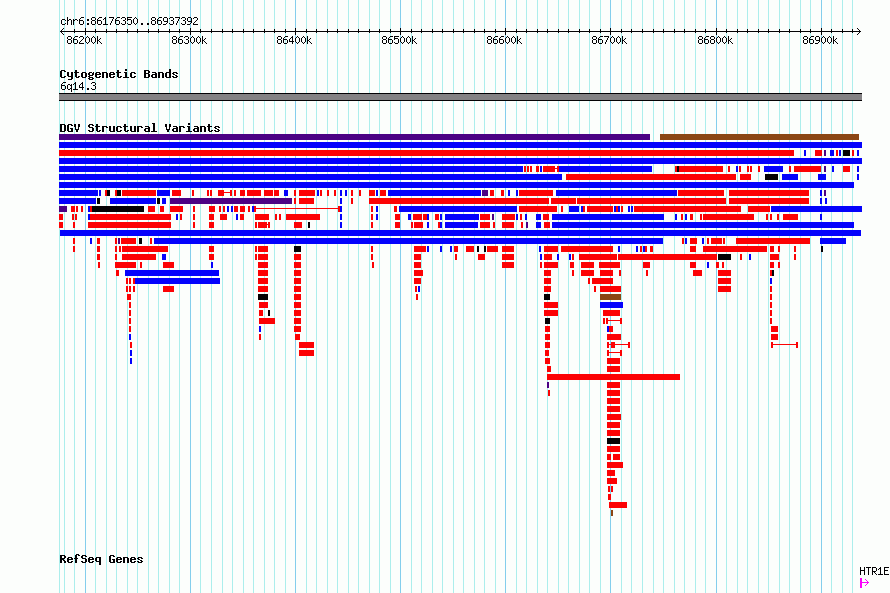
Task: Click the left arrowhead of the coordinate ruler
Action: (x=62, y=31)
